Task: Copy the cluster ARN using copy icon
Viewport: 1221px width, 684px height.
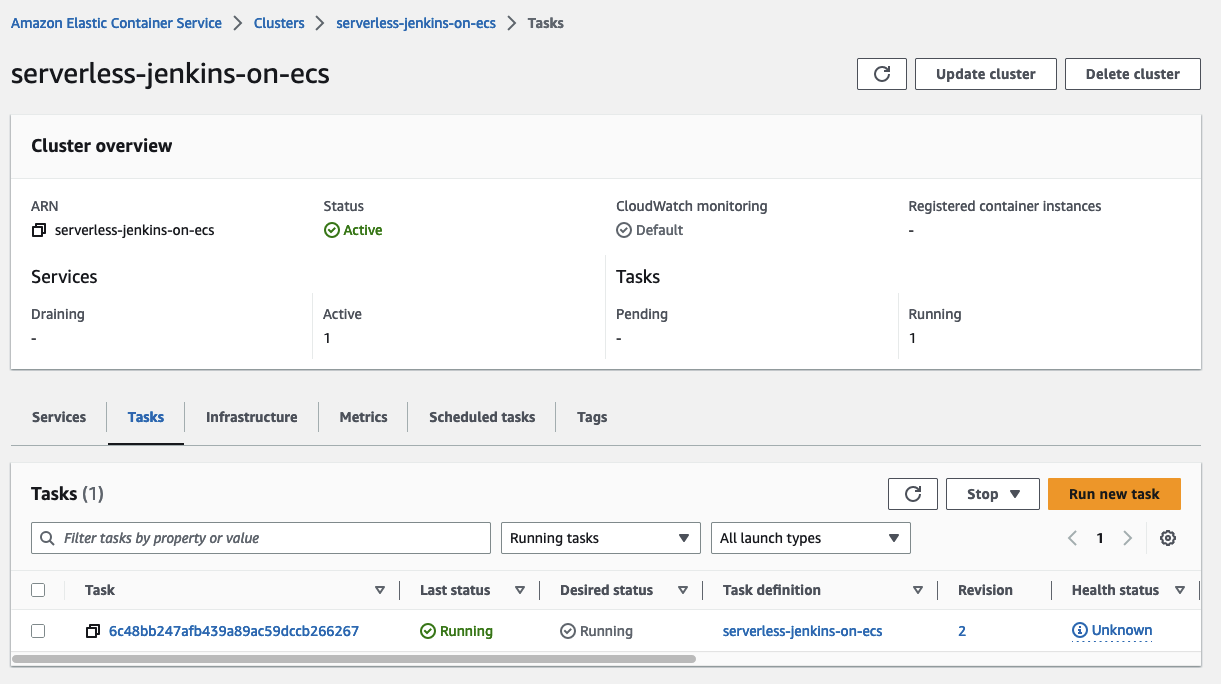Action: 39,230
